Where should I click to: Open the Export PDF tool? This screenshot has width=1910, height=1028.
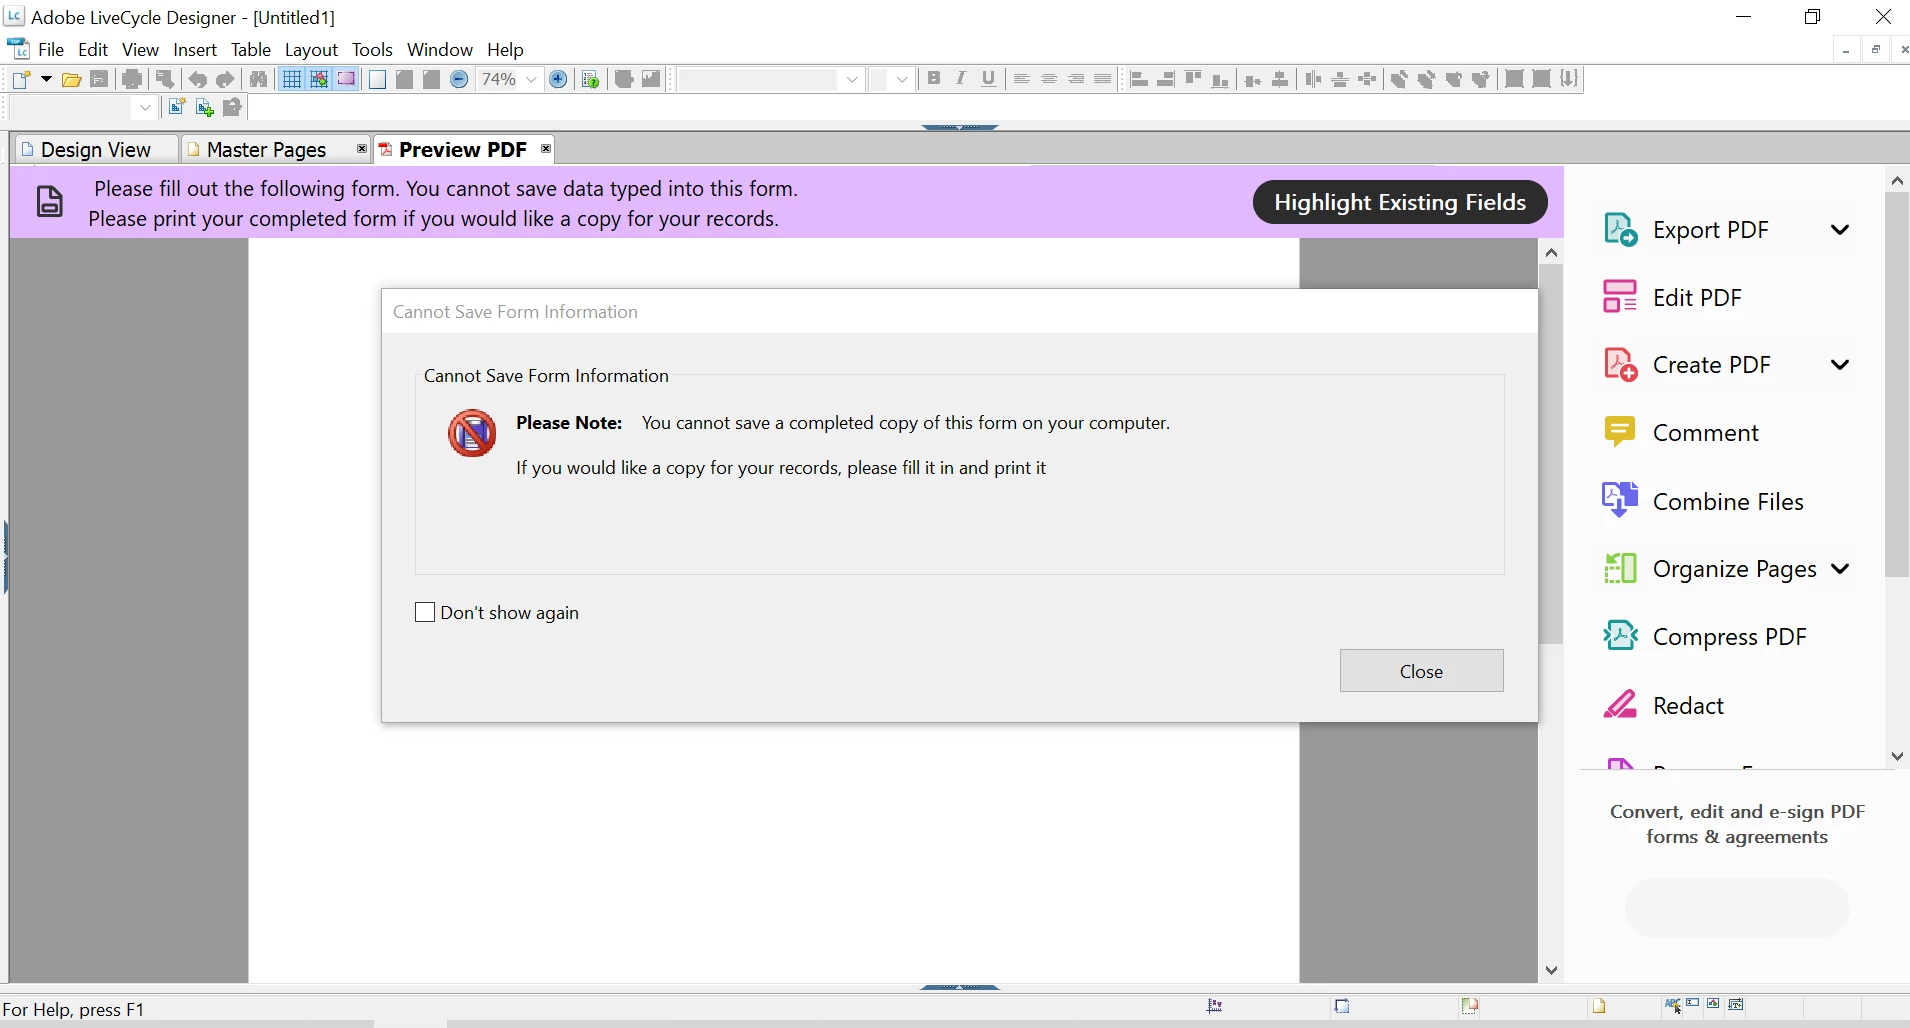pos(1710,230)
